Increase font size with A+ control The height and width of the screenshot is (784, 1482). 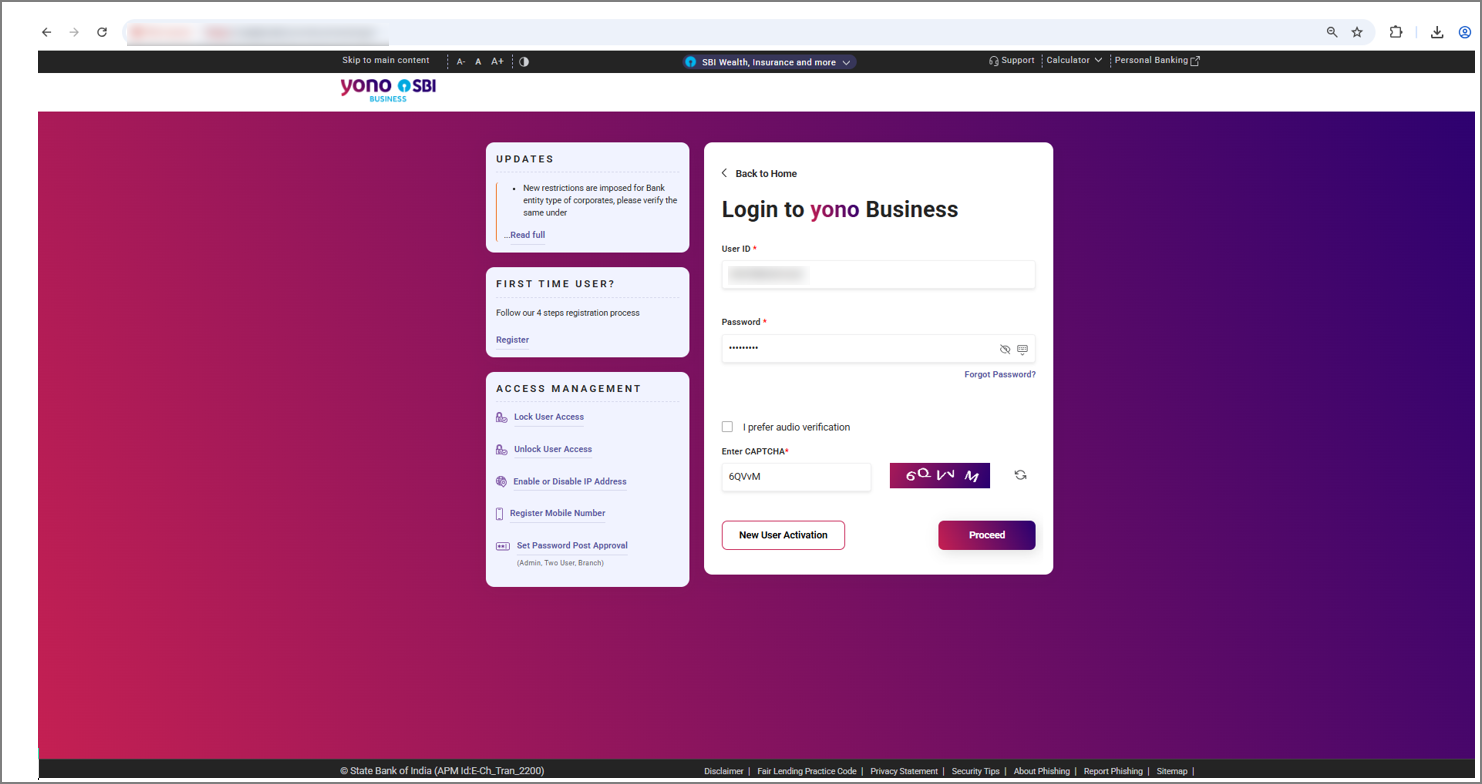(x=497, y=62)
